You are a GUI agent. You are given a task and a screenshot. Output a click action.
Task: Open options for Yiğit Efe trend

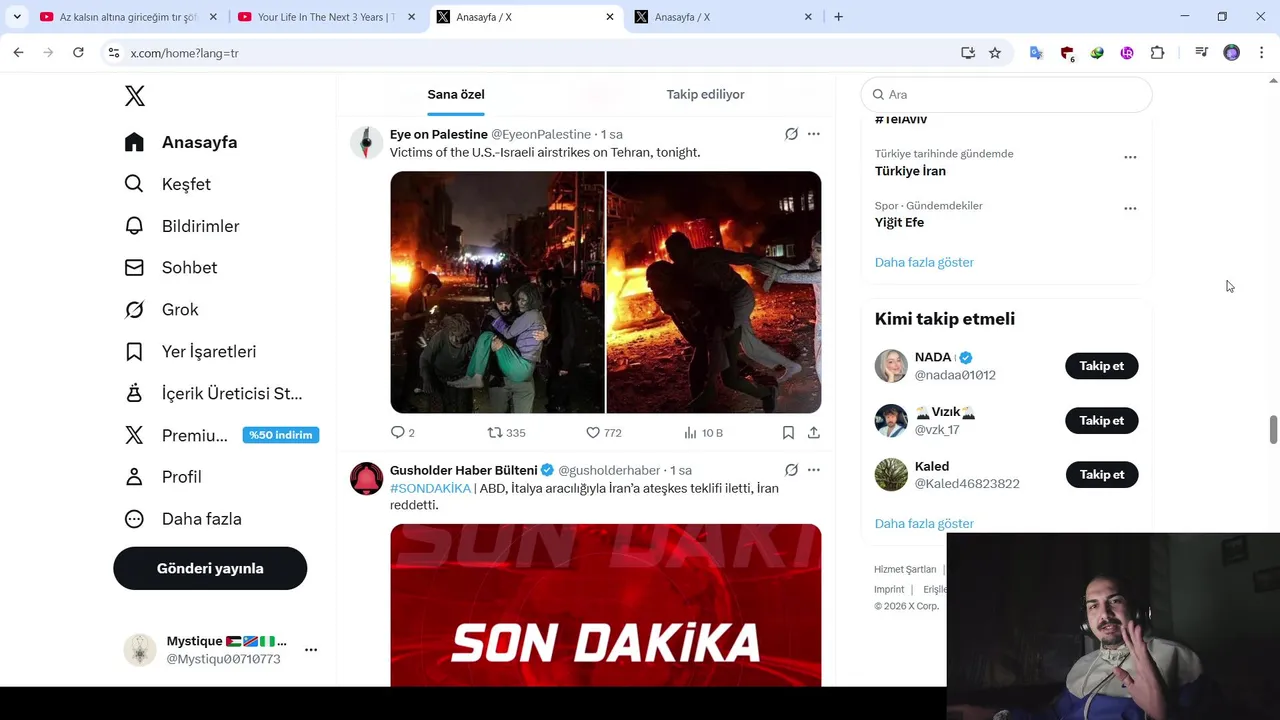[1130, 209]
